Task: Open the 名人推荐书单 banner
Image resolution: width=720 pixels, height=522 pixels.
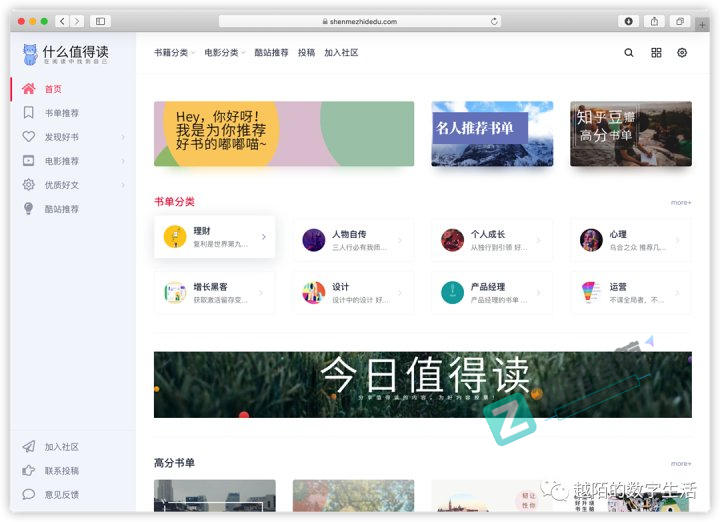Action: pyautogui.click(x=492, y=134)
